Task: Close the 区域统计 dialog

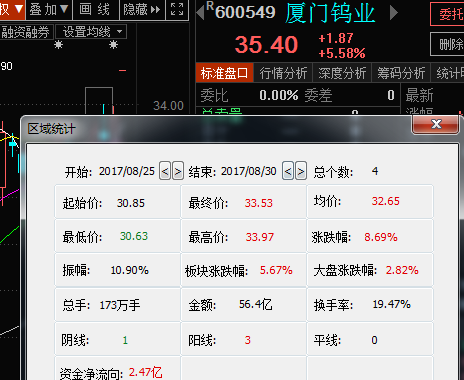Action: coord(436,124)
